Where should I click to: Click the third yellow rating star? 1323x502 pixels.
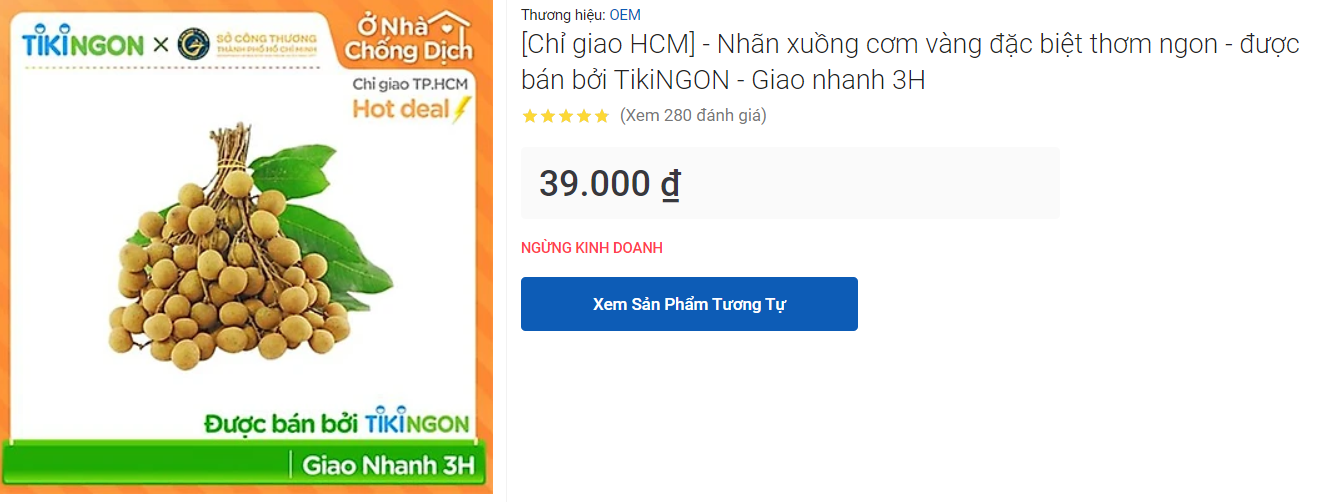pos(566,116)
